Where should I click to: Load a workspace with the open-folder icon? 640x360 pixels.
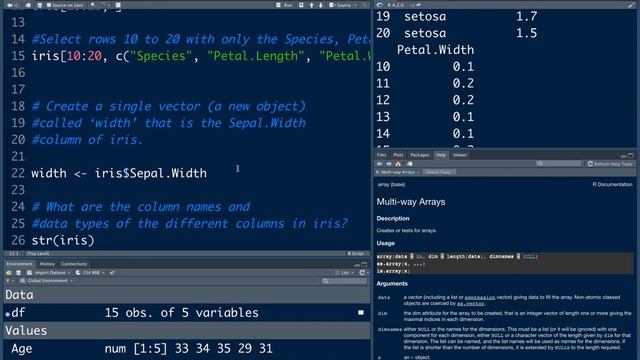[x=9, y=273]
